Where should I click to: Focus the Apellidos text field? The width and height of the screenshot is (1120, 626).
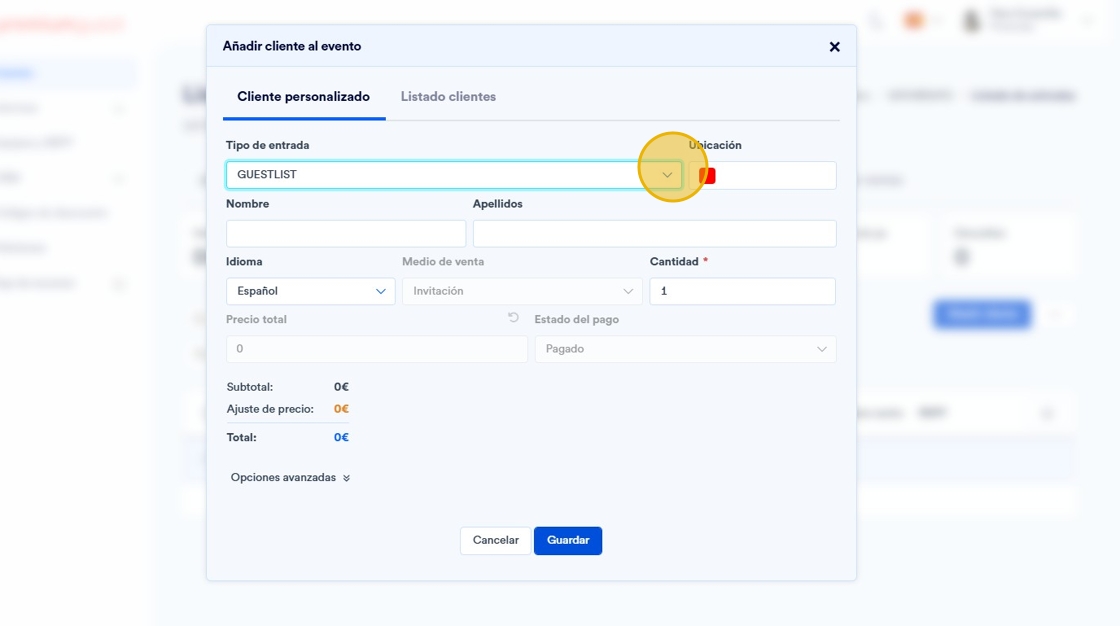click(x=654, y=234)
